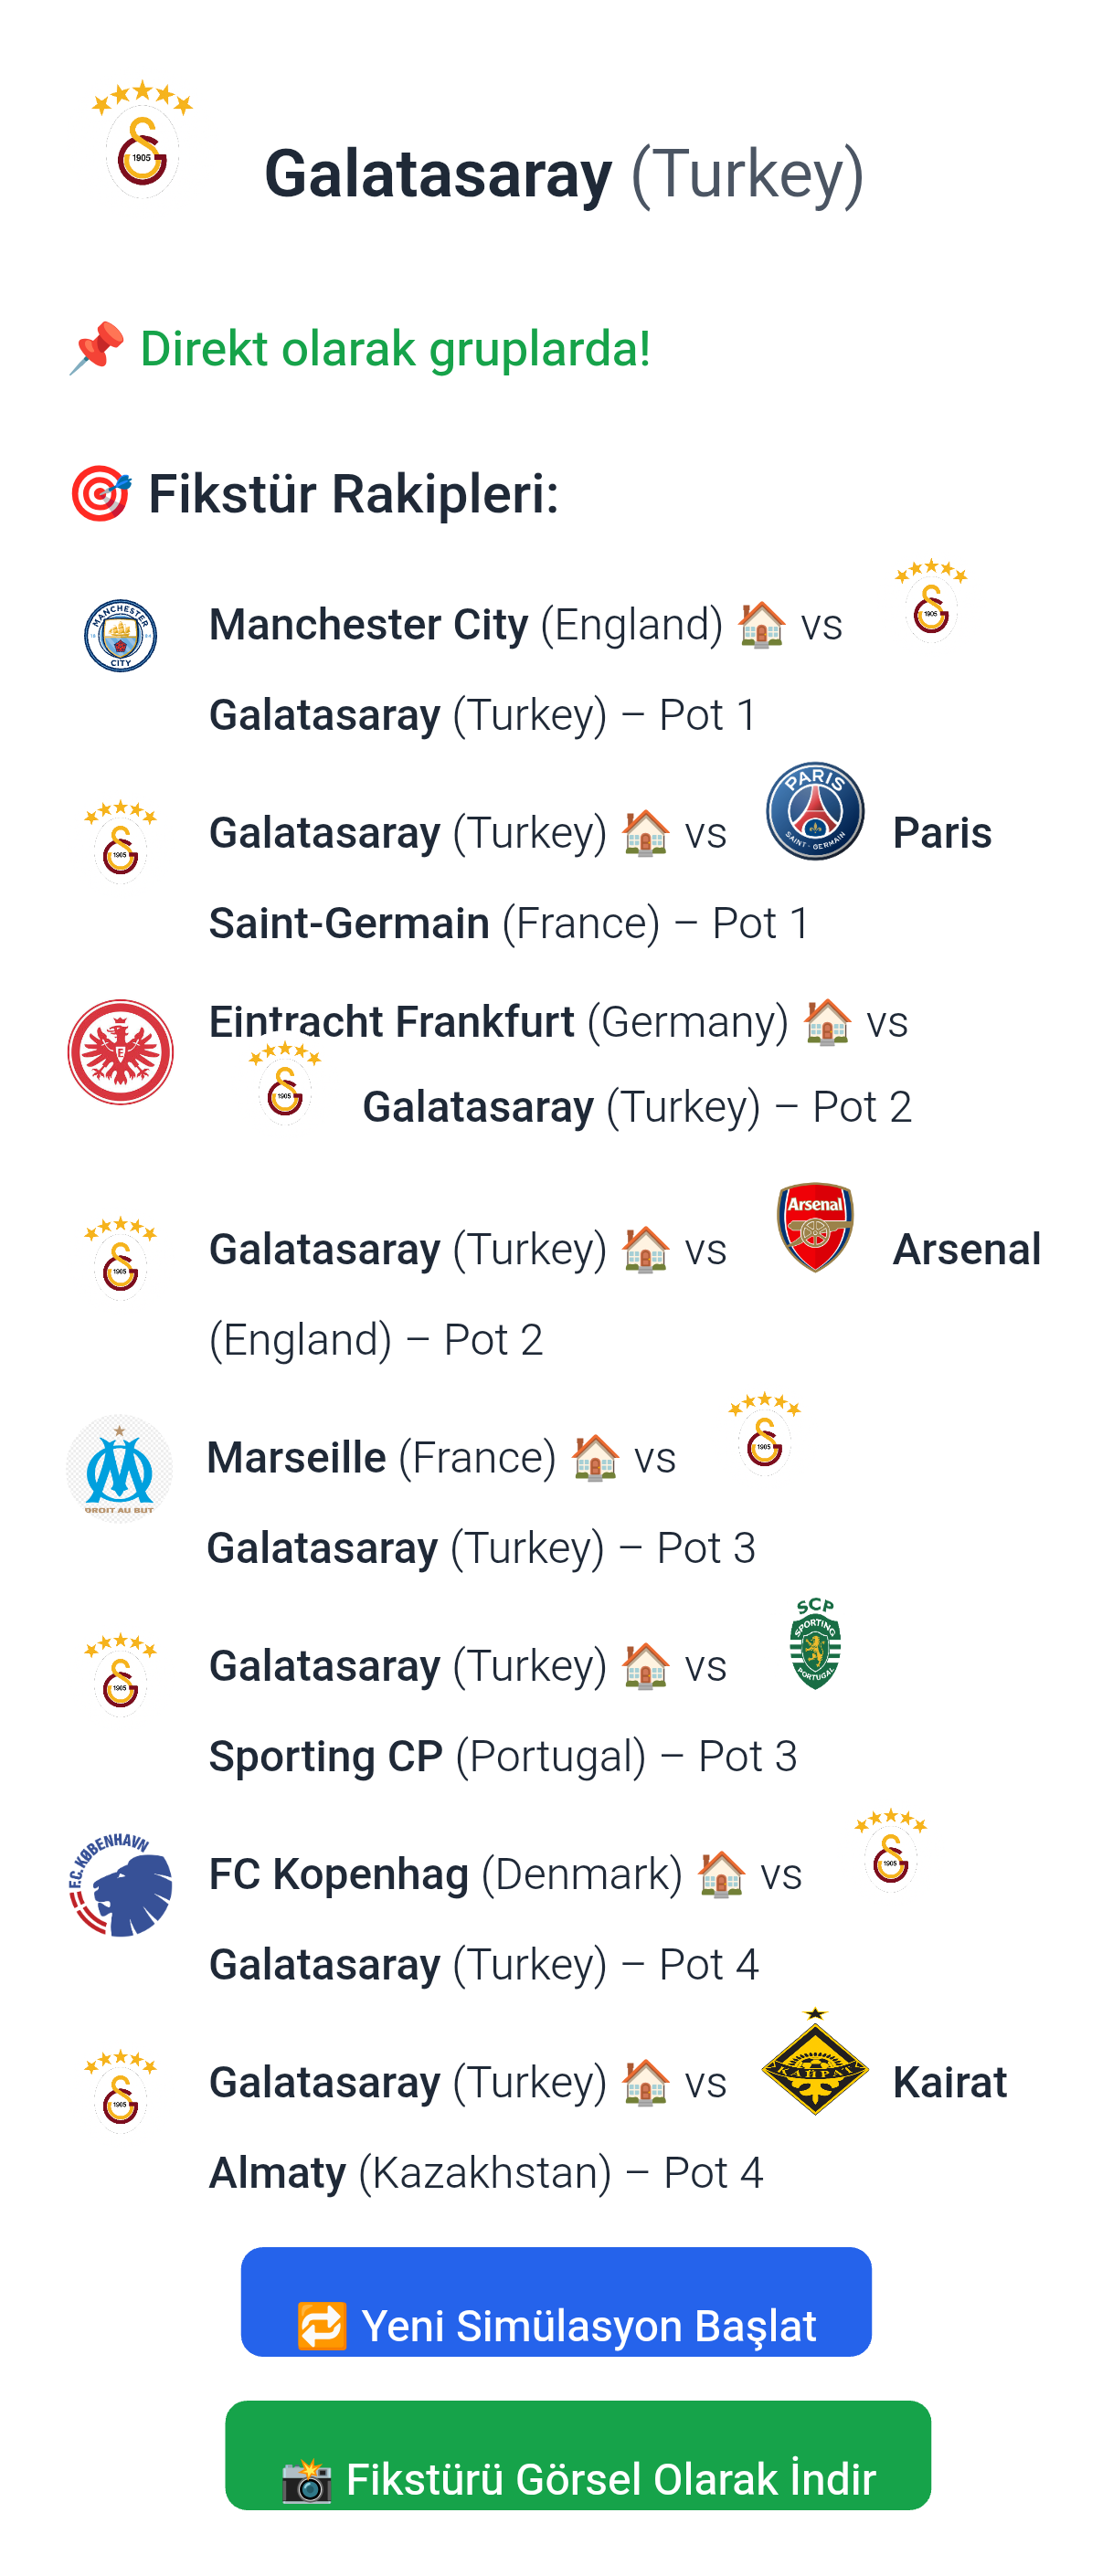
Task: Click the Kairat Almaty diamond logo
Action: point(815,2061)
